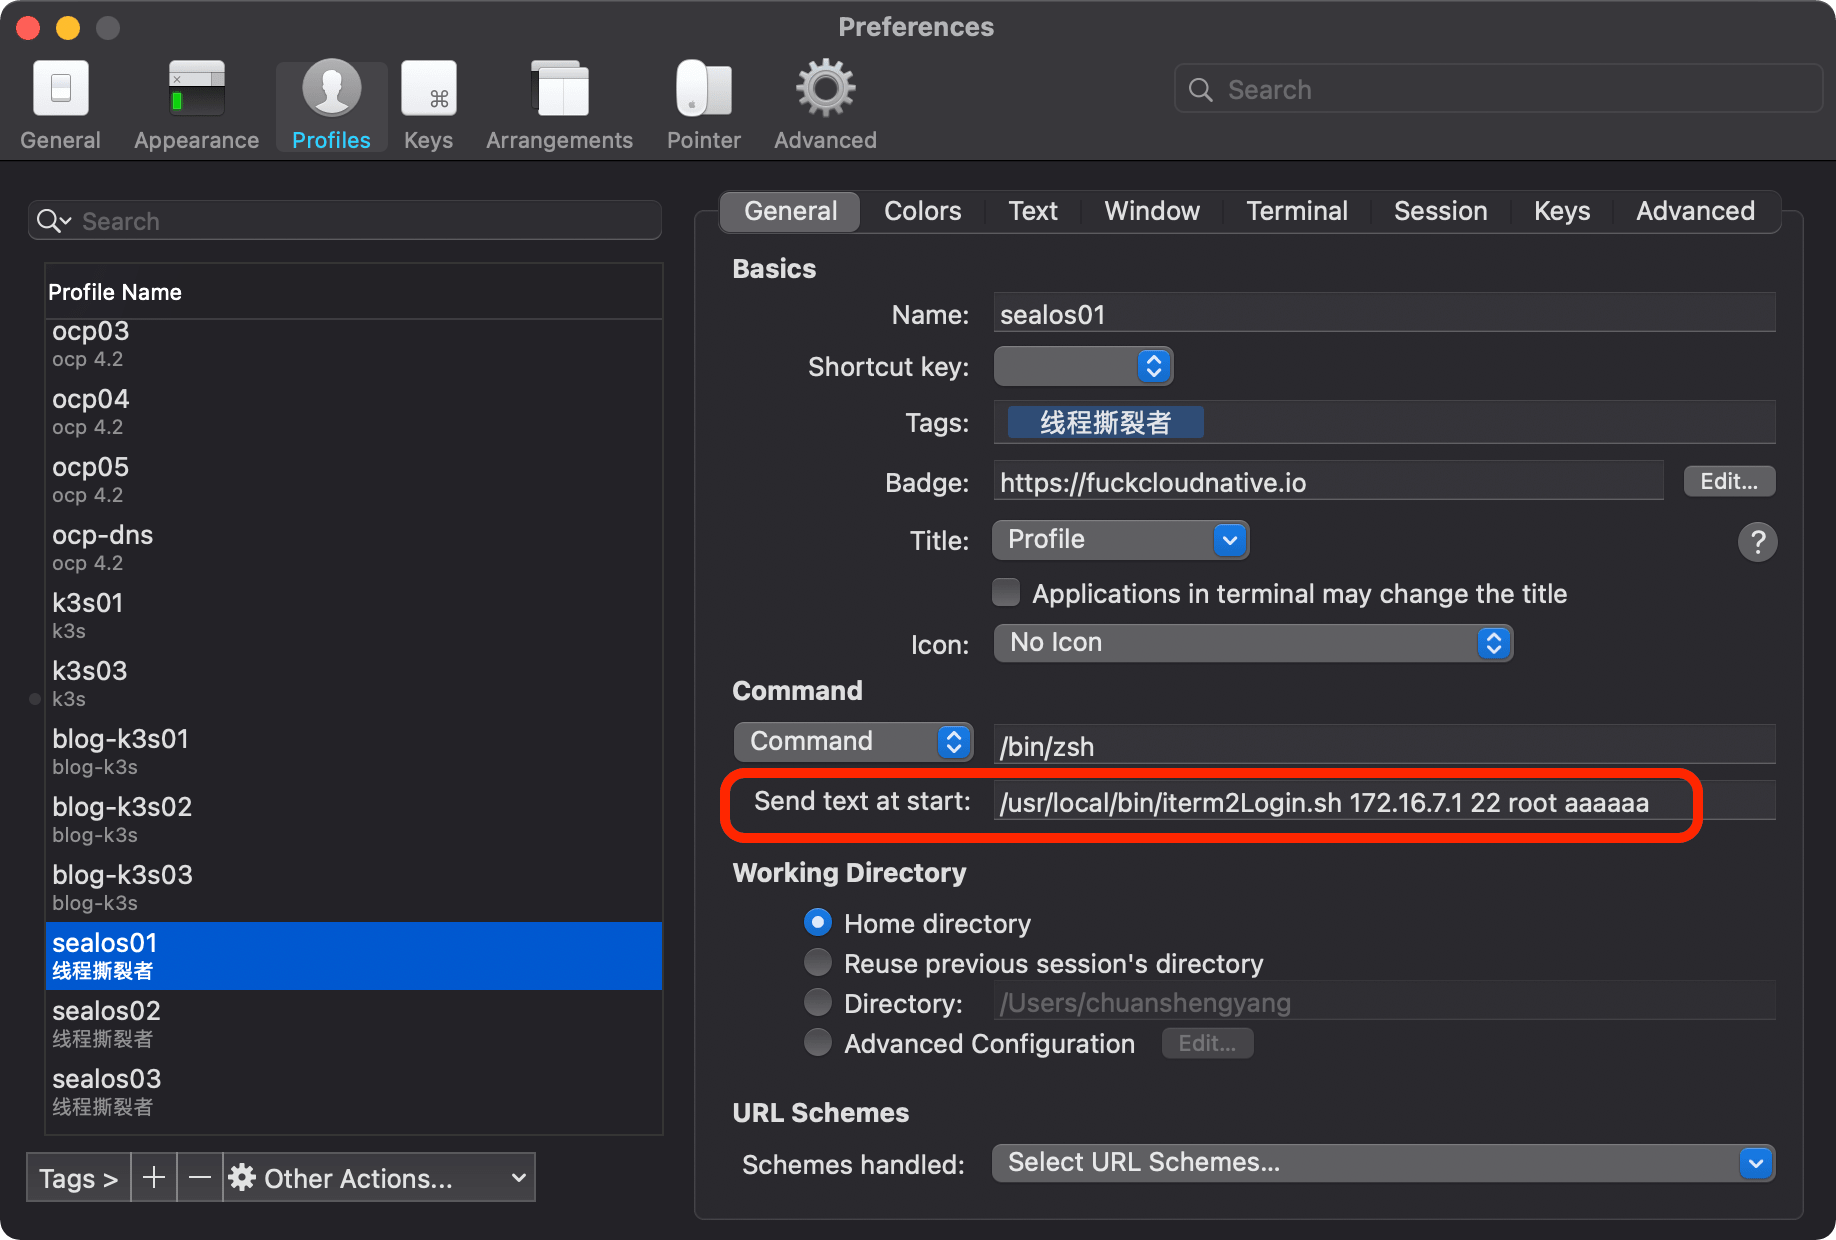Tick Applications in terminal may change title

point(1006,593)
